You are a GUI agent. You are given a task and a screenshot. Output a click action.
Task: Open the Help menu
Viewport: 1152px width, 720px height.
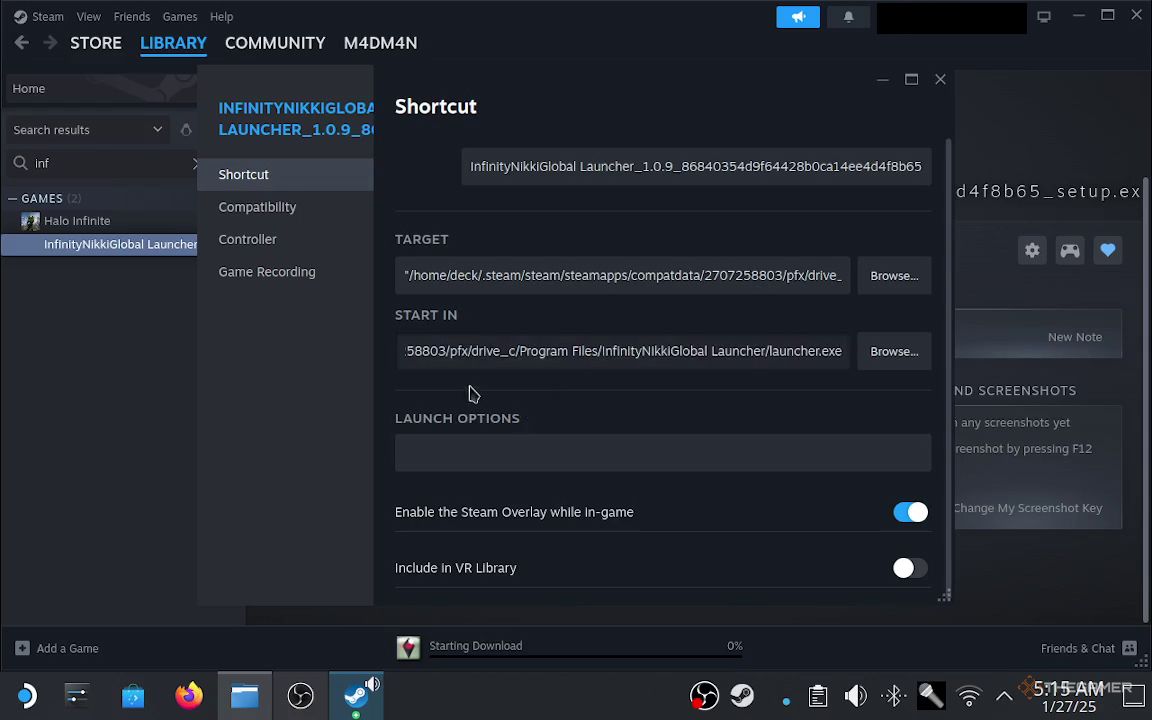coord(221,16)
